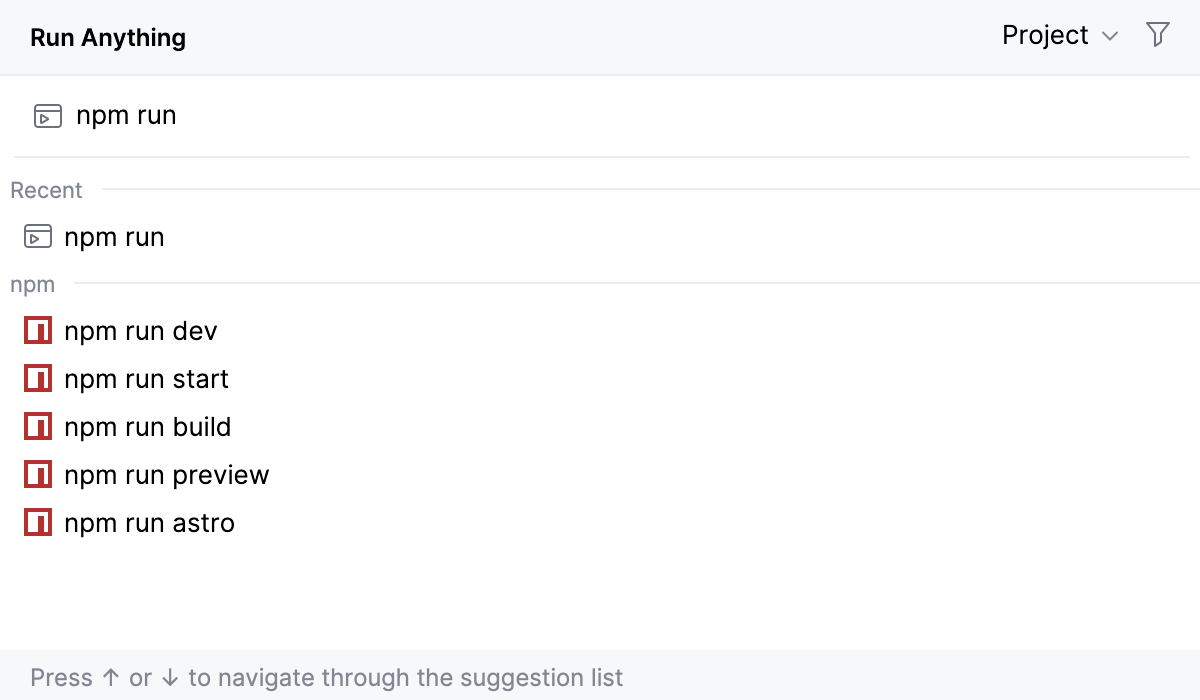Click the npm icon beside 'npm run dev'

[37, 330]
